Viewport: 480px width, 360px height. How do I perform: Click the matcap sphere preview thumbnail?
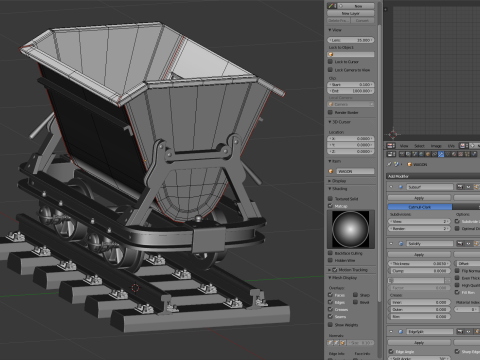coord(350,229)
